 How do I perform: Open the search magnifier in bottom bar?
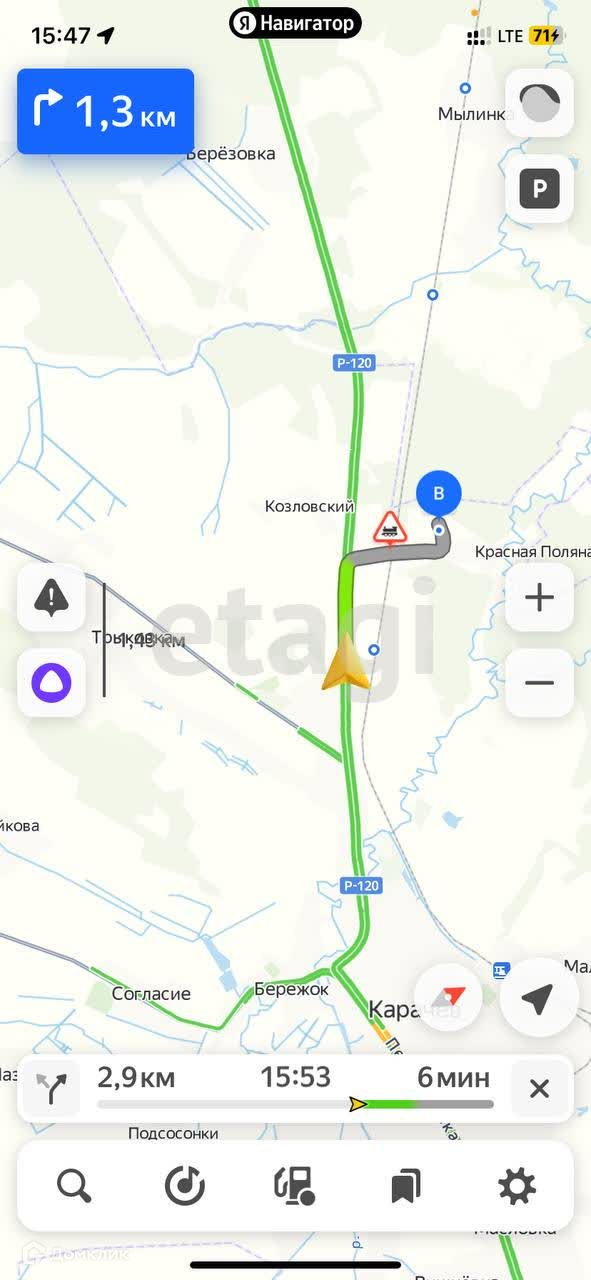[75, 1187]
